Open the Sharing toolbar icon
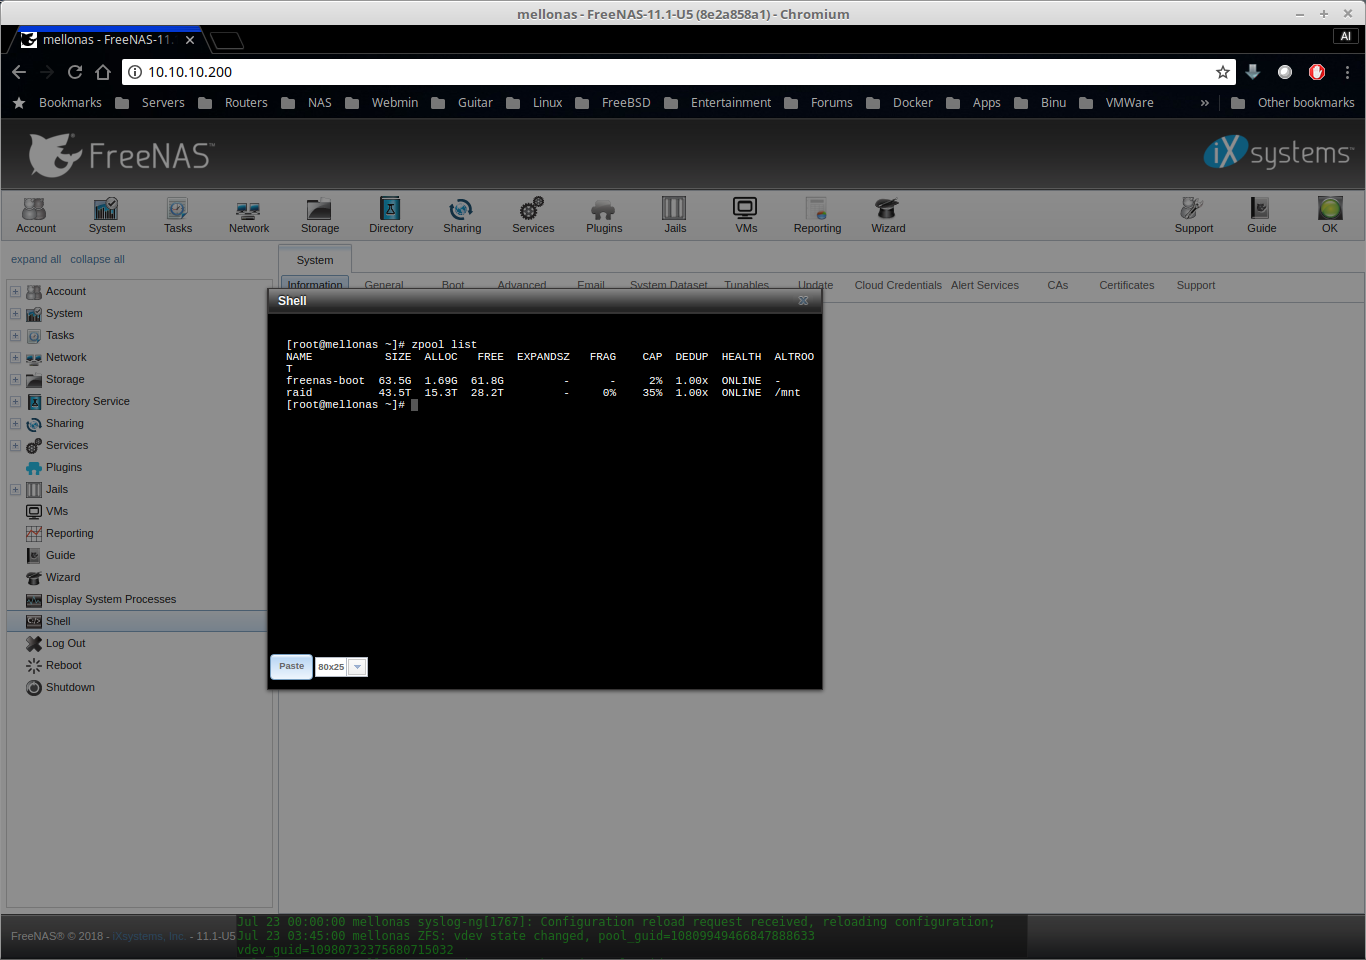This screenshot has width=1366, height=960. 461,215
